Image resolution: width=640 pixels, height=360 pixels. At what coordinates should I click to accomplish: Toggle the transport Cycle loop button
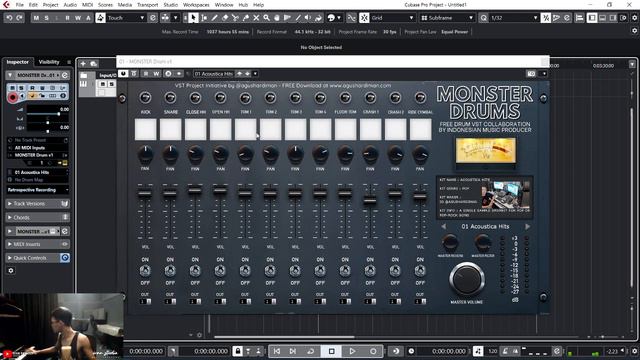tap(311, 351)
